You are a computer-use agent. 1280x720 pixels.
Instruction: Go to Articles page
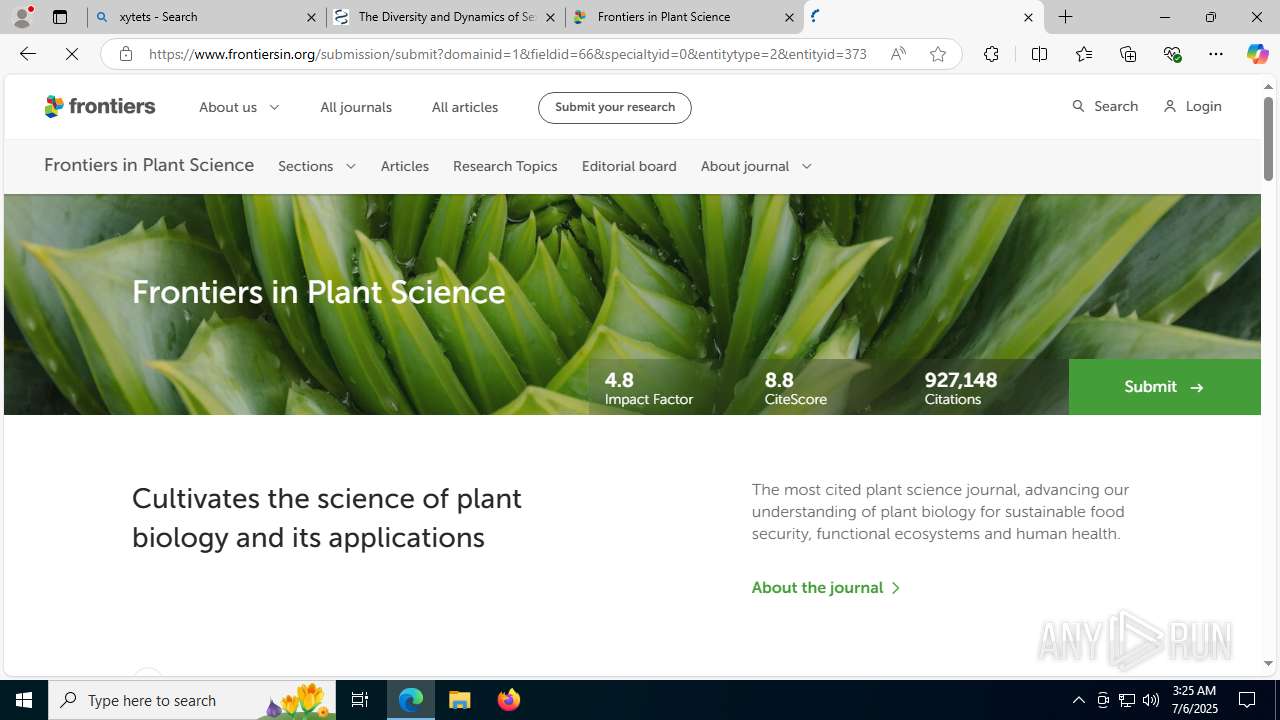pyautogui.click(x=405, y=166)
